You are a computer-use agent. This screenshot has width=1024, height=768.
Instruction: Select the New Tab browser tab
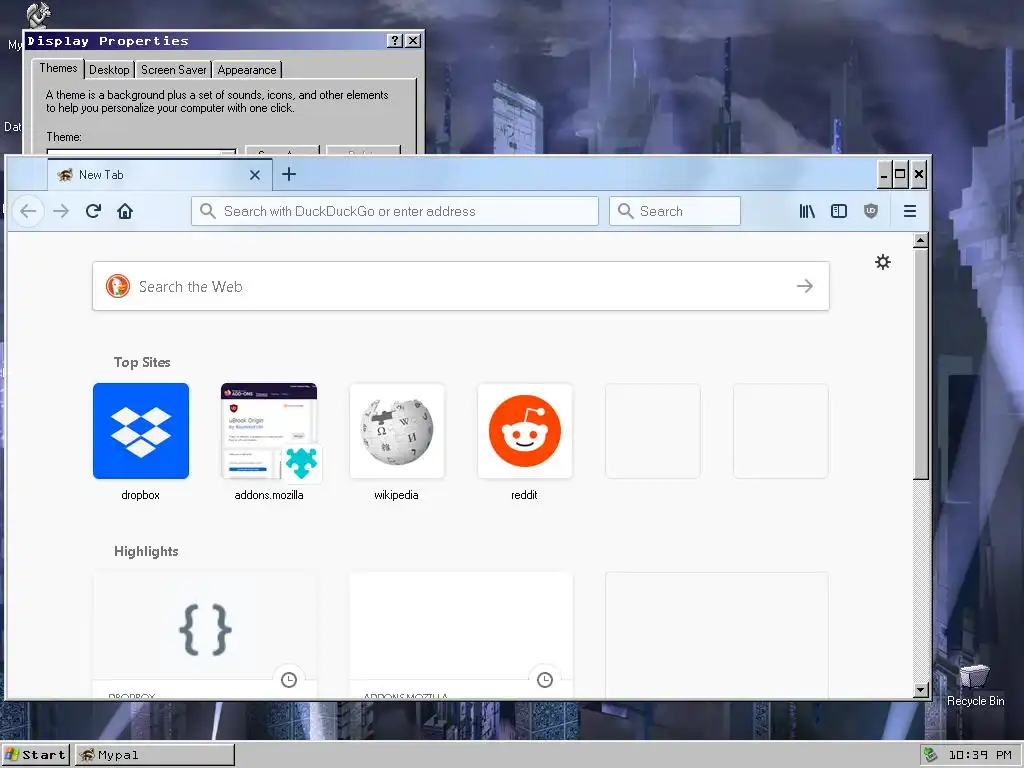click(x=159, y=174)
